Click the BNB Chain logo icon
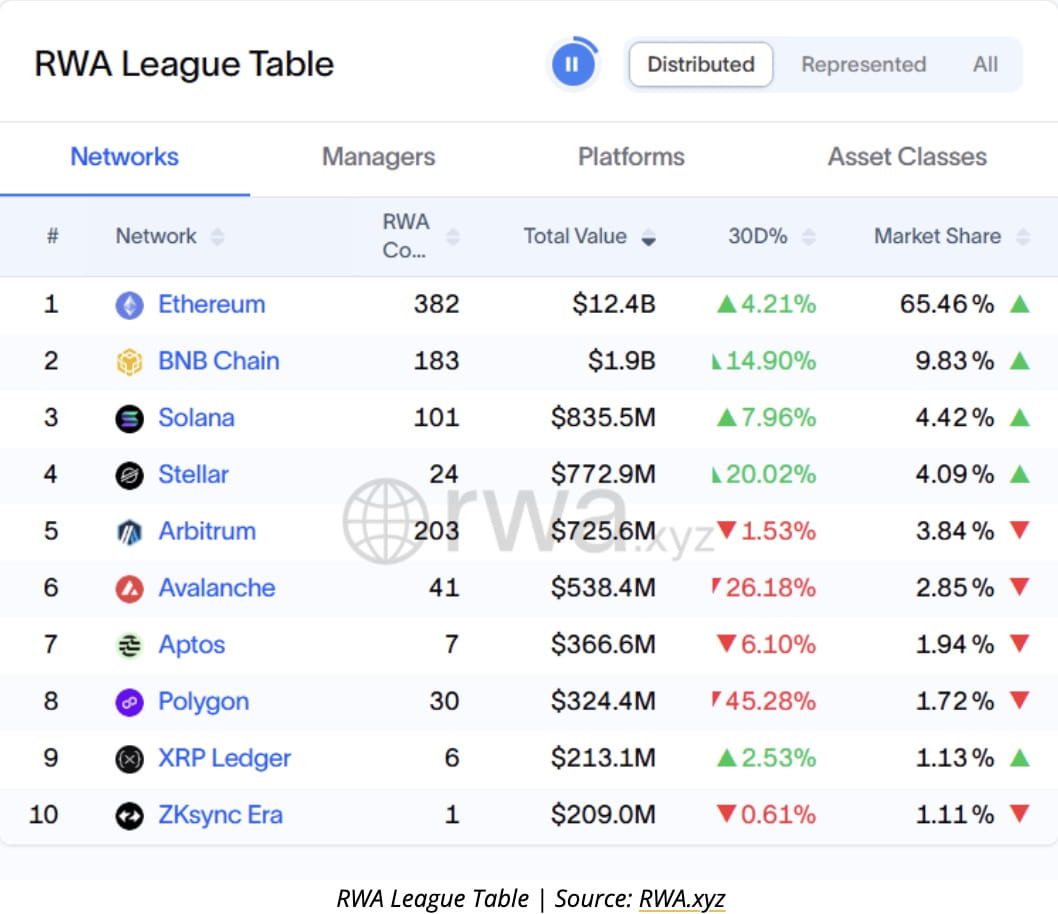 (129, 362)
